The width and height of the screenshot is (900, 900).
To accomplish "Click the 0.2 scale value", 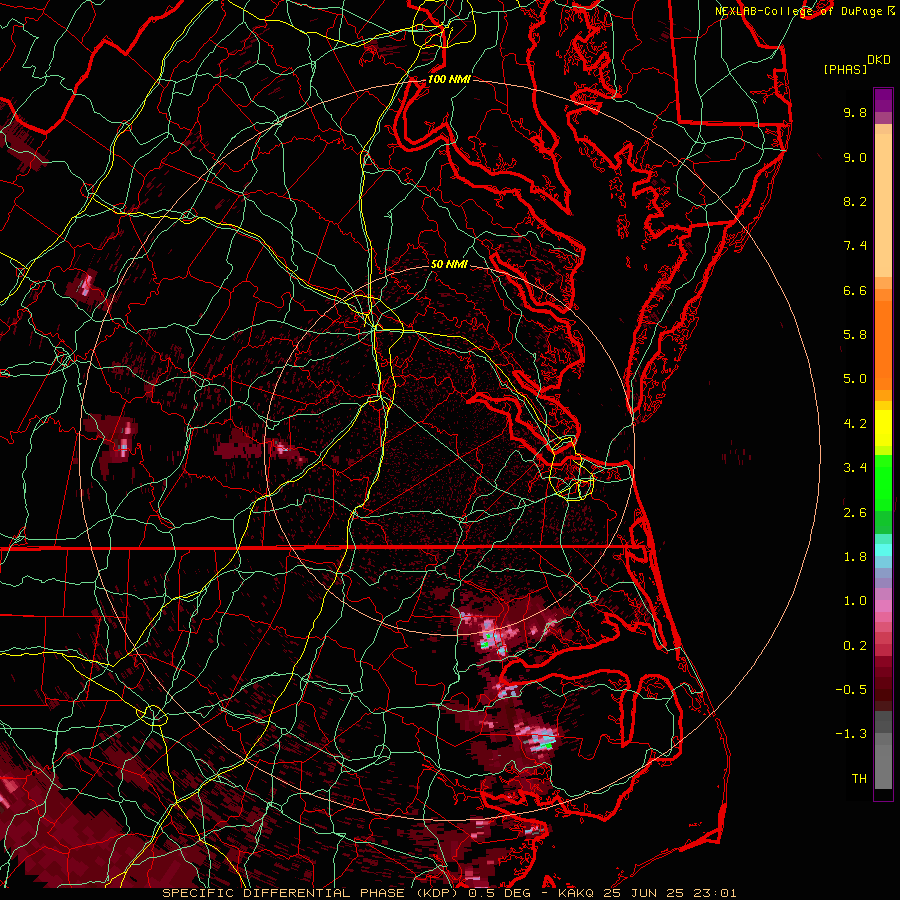I will pos(855,646).
